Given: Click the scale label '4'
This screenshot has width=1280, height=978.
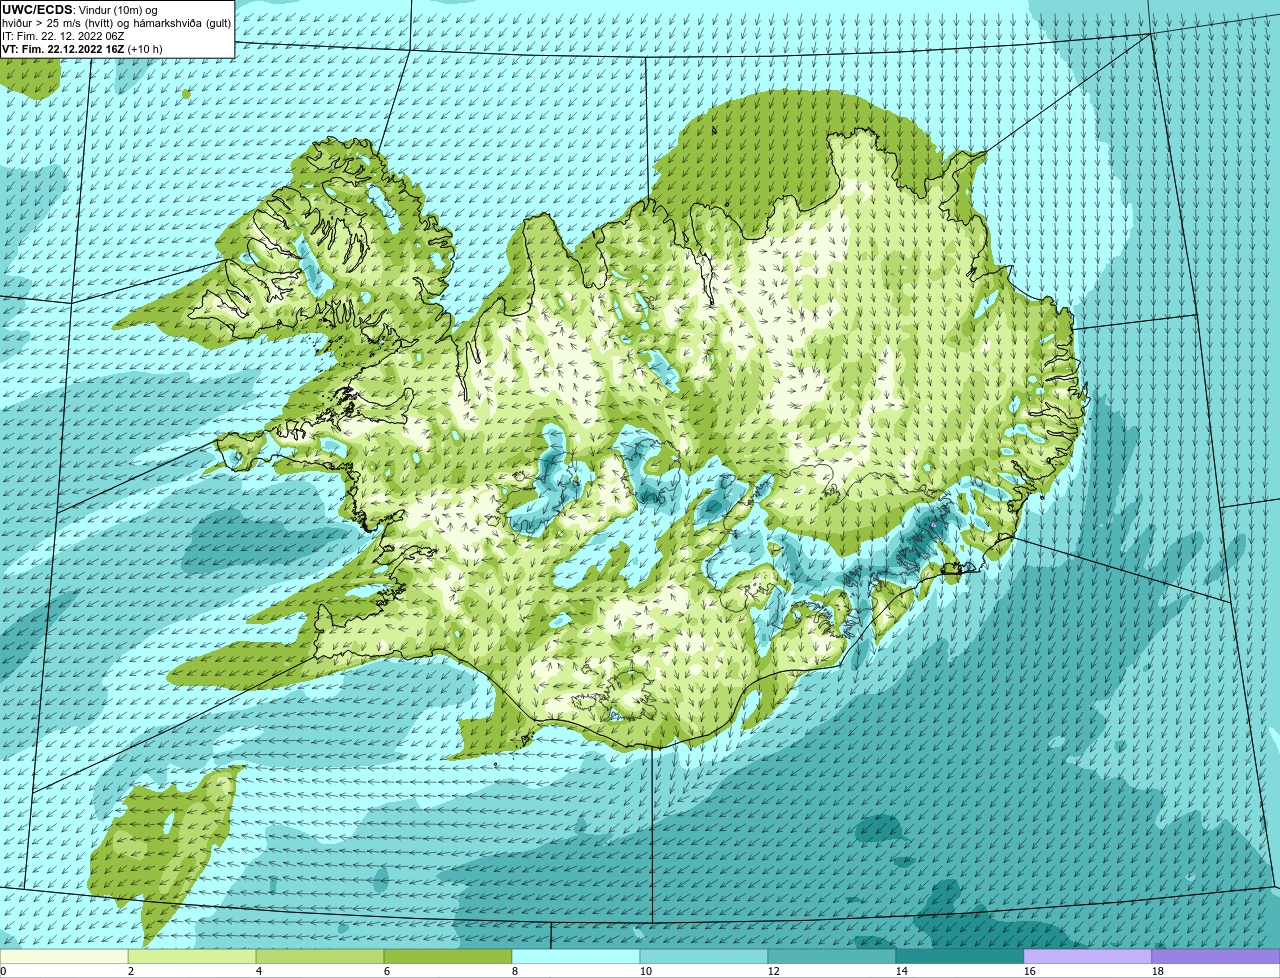Looking at the screenshot, I should (x=259, y=971).
